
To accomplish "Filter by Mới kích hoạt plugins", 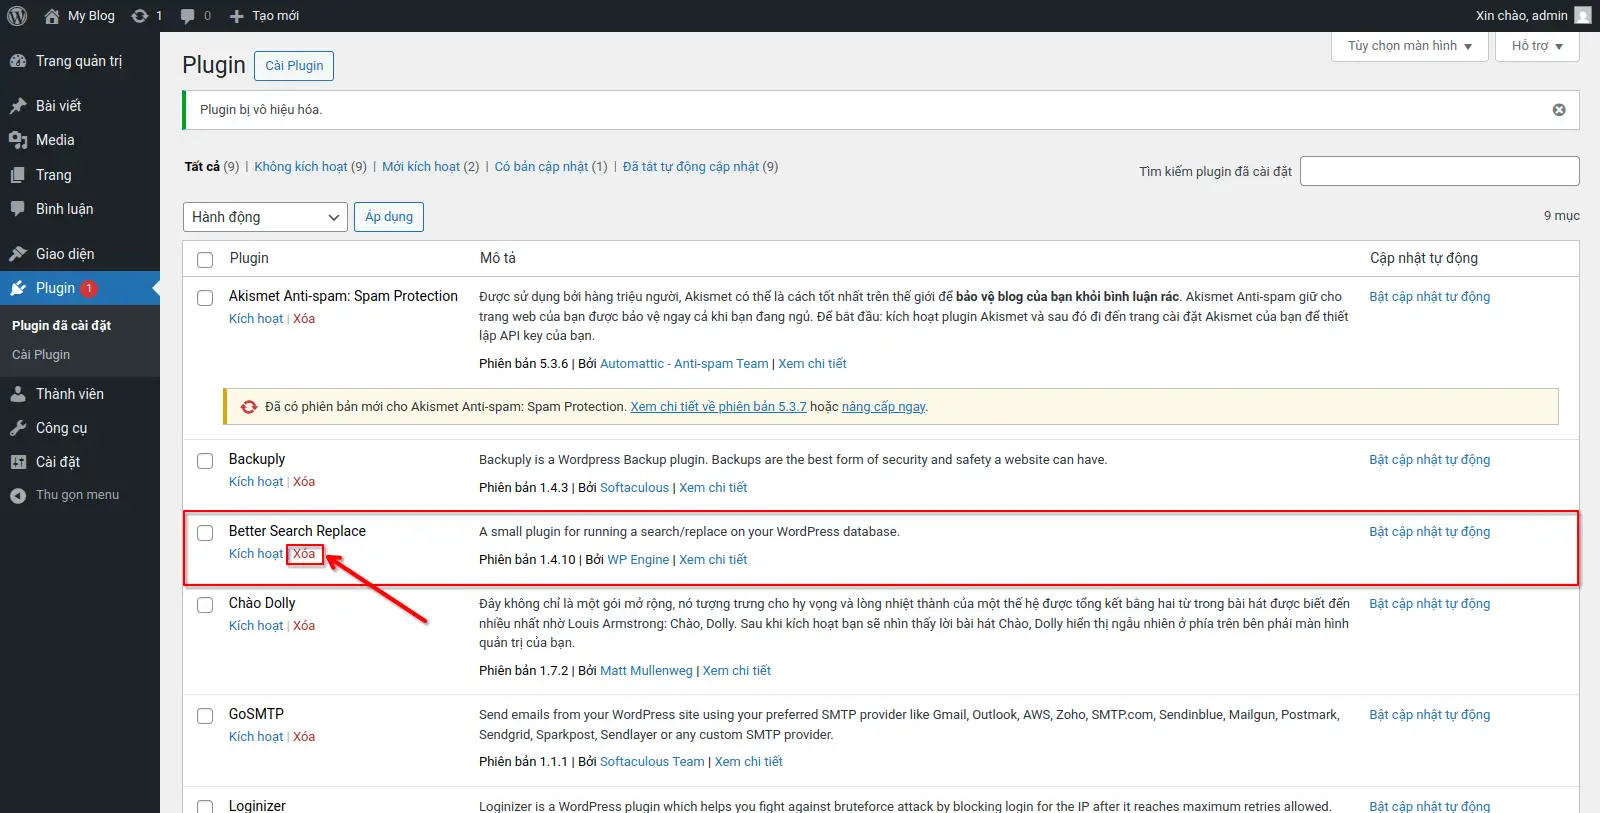I will click(x=421, y=167).
